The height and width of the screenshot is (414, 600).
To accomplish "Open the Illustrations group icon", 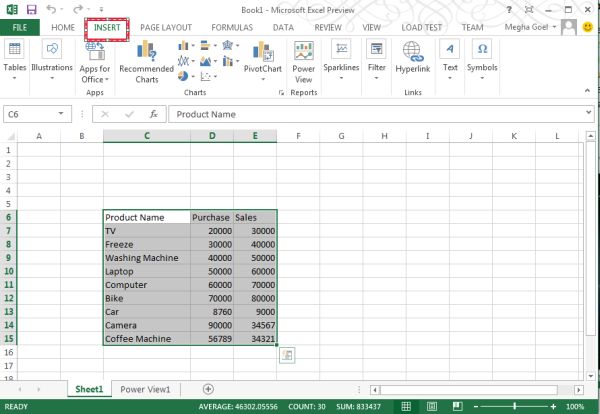I will 52,49.
